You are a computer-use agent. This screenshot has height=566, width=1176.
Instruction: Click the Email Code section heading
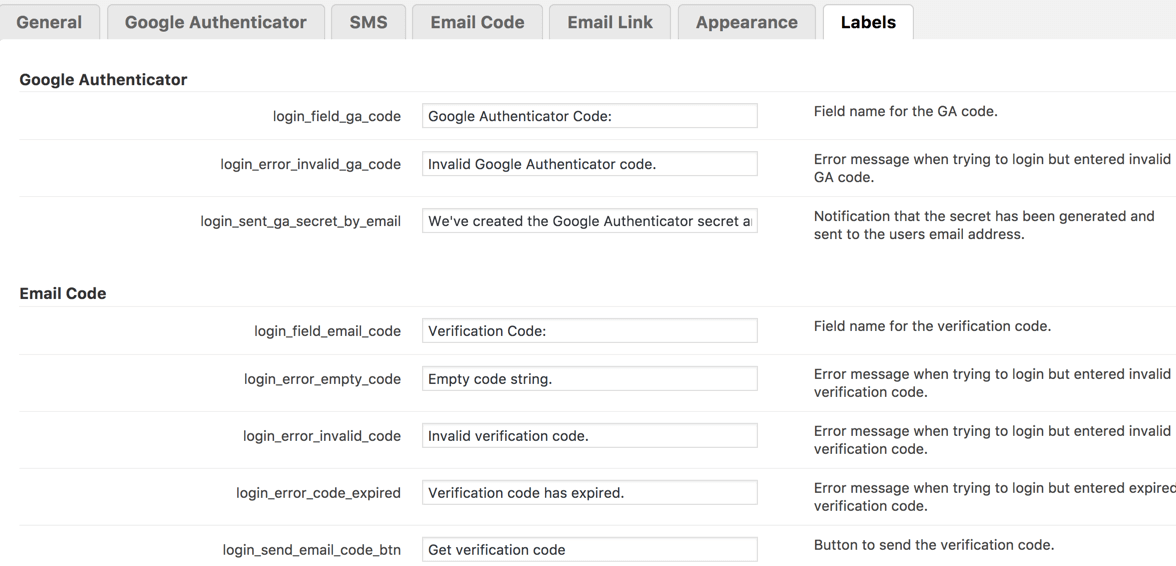click(63, 293)
